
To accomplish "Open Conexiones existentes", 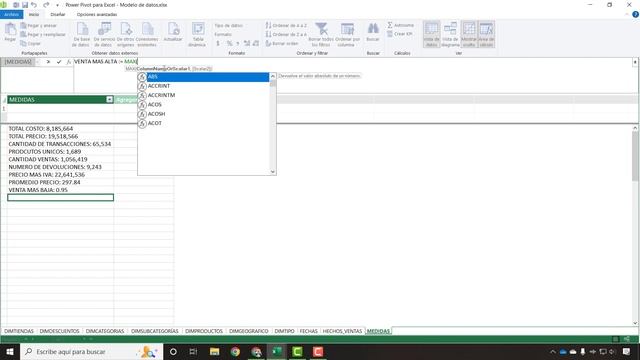I will coord(147,34).
